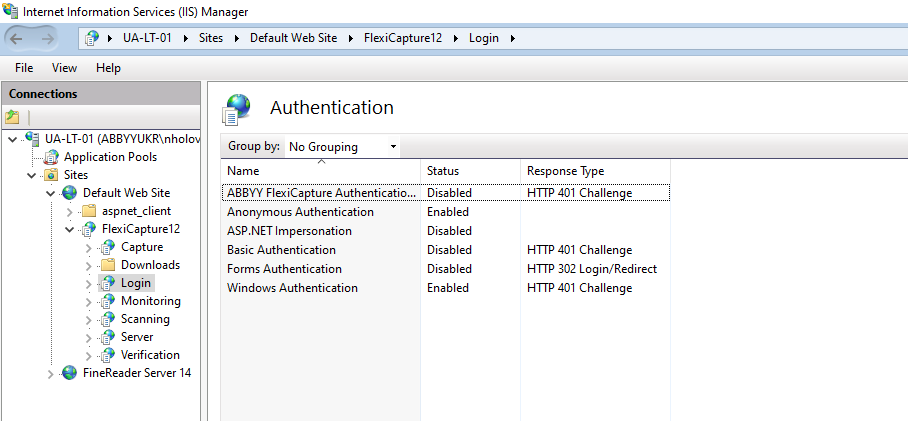Sort by the Response Type column header
The image size is (908, 421).
pos(595,171)
